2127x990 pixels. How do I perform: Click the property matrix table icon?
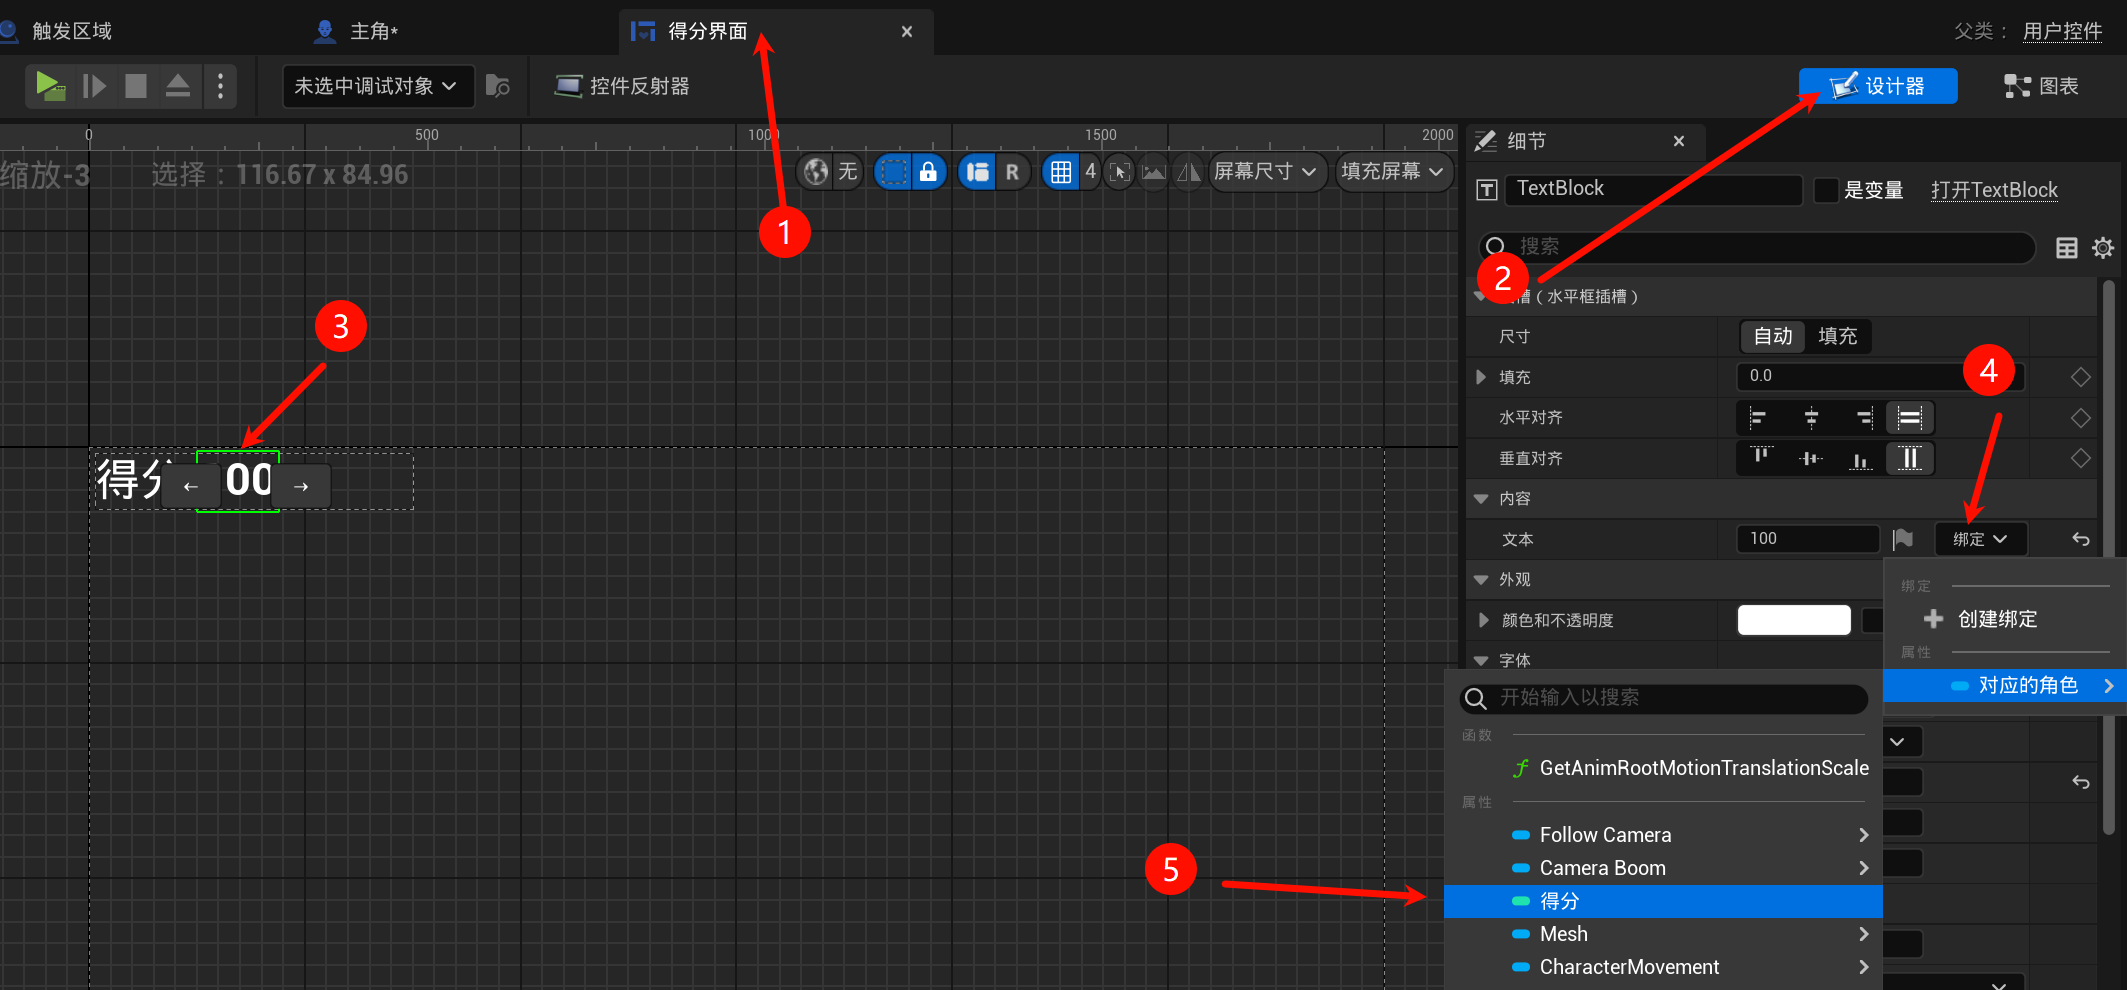(2066, 248)
